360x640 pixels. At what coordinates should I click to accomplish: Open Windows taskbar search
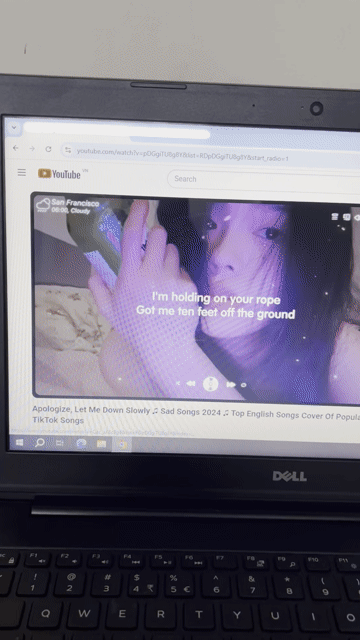pos(40,442)
